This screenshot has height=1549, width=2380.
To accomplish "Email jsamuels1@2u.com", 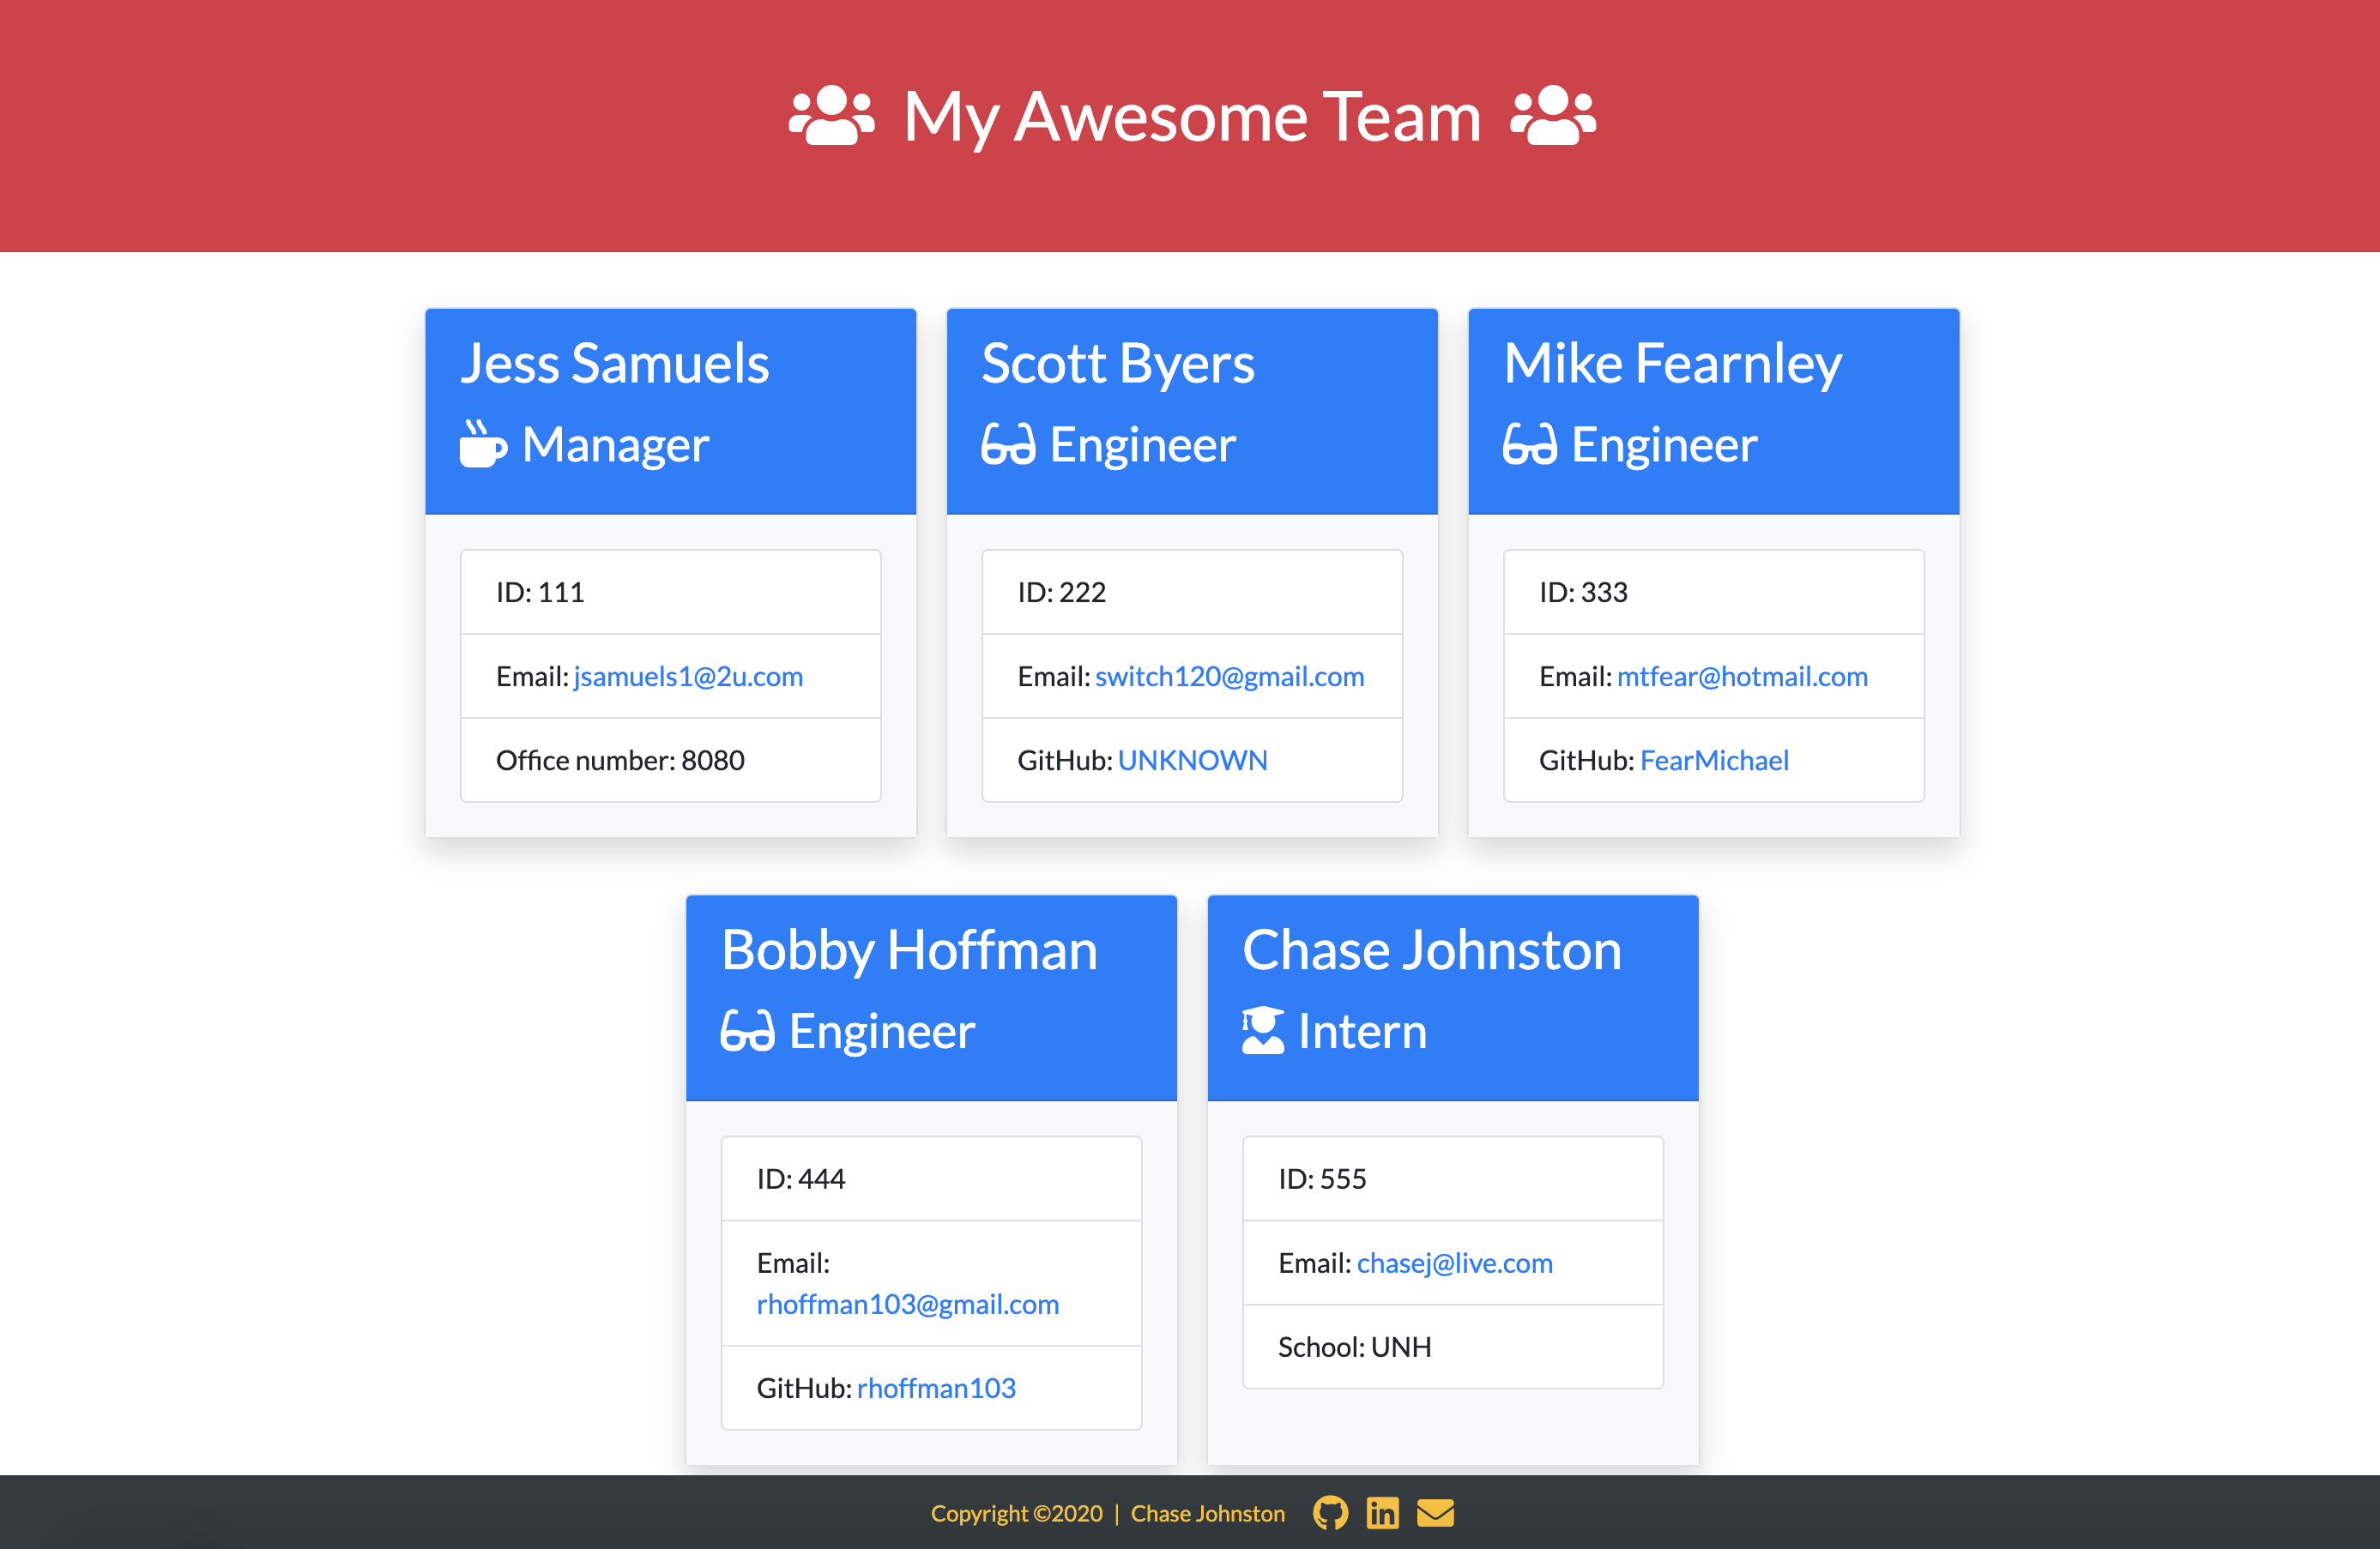I will [688, 676].
